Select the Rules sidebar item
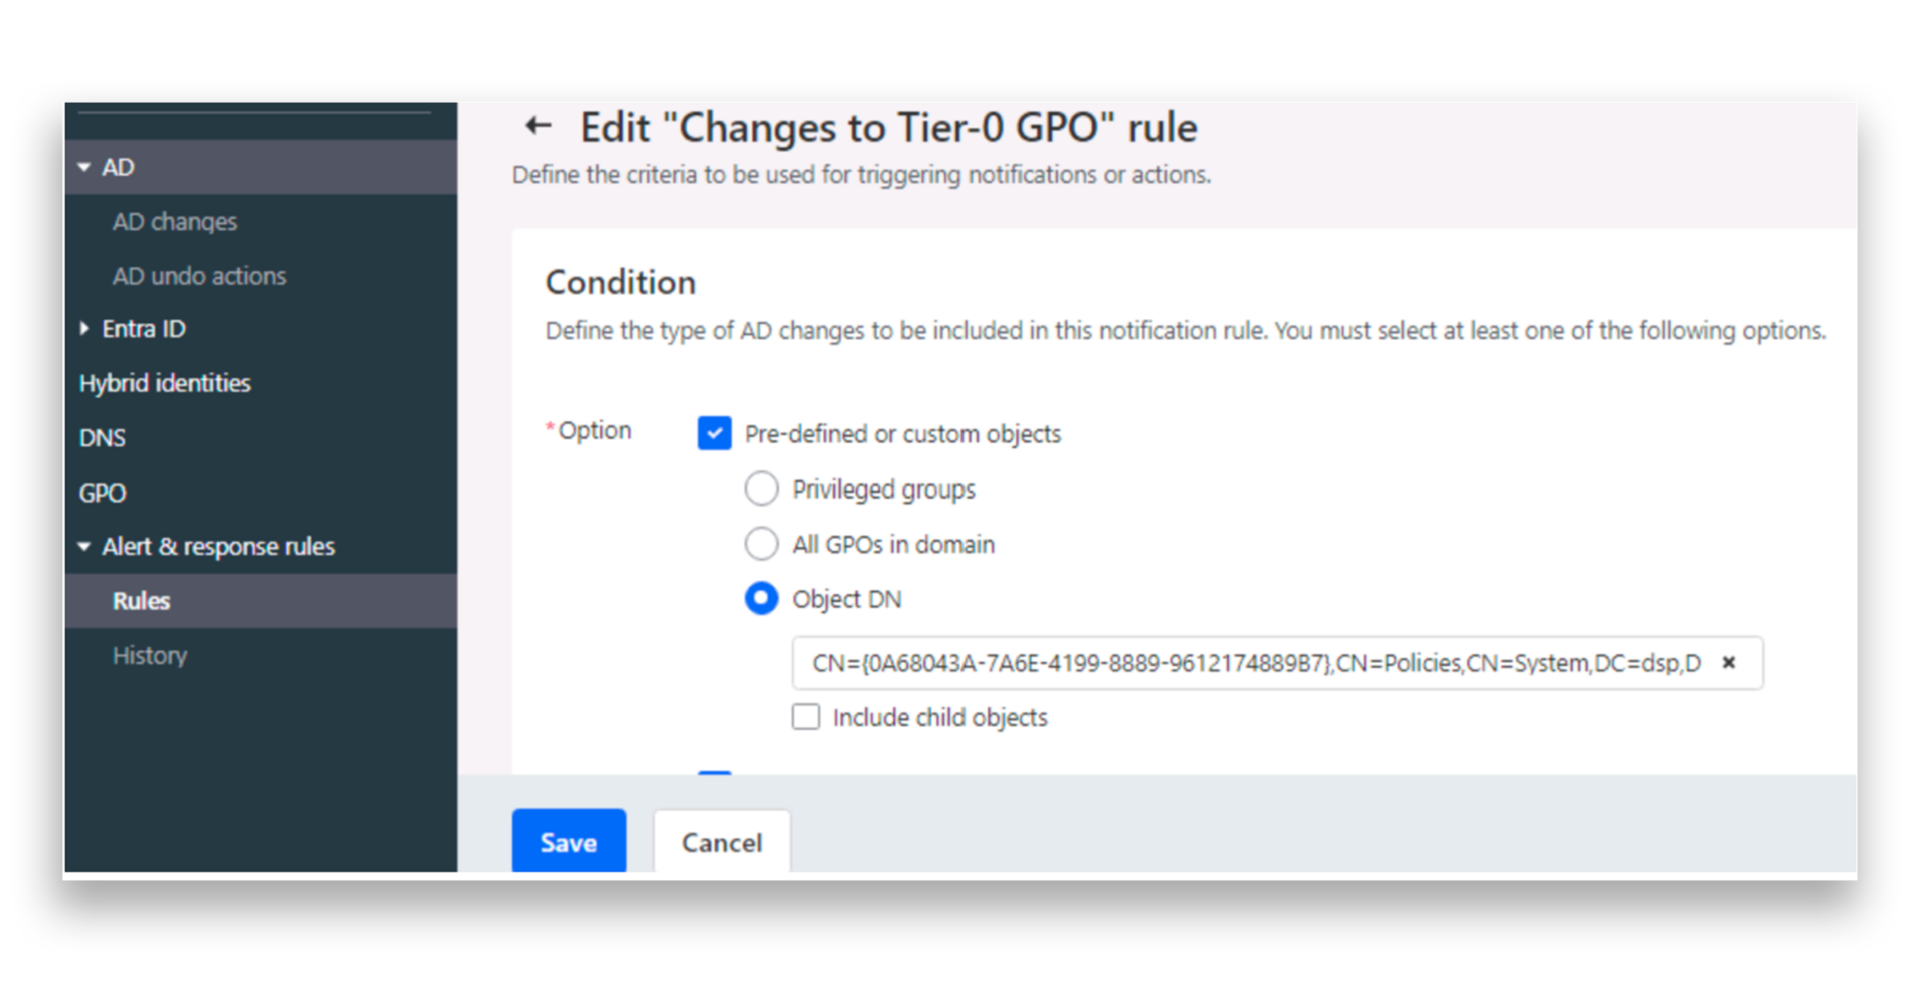The image size is (1920, 982). pyautogui.click(x=141, y=600)
